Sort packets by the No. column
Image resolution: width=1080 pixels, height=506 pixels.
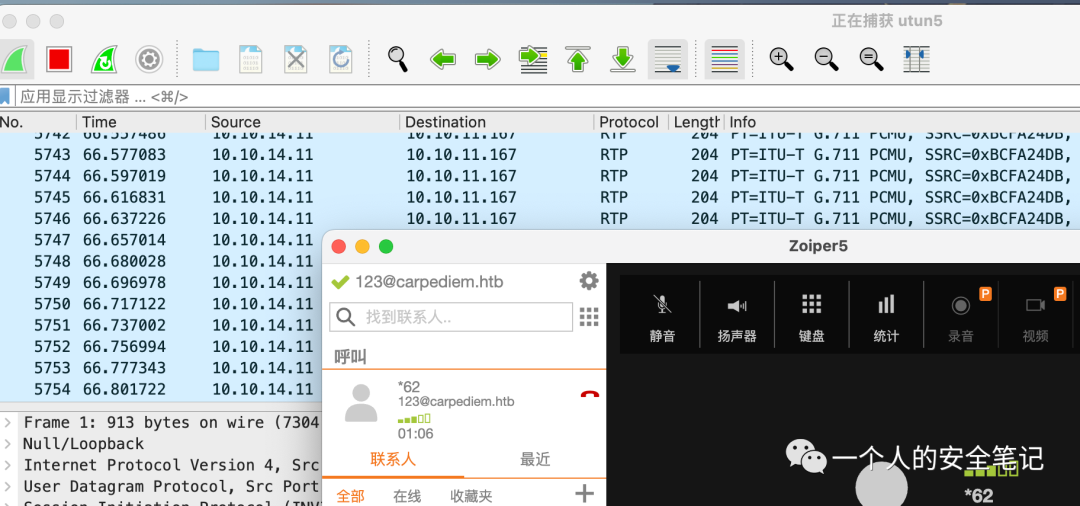[x=38, y=122]
